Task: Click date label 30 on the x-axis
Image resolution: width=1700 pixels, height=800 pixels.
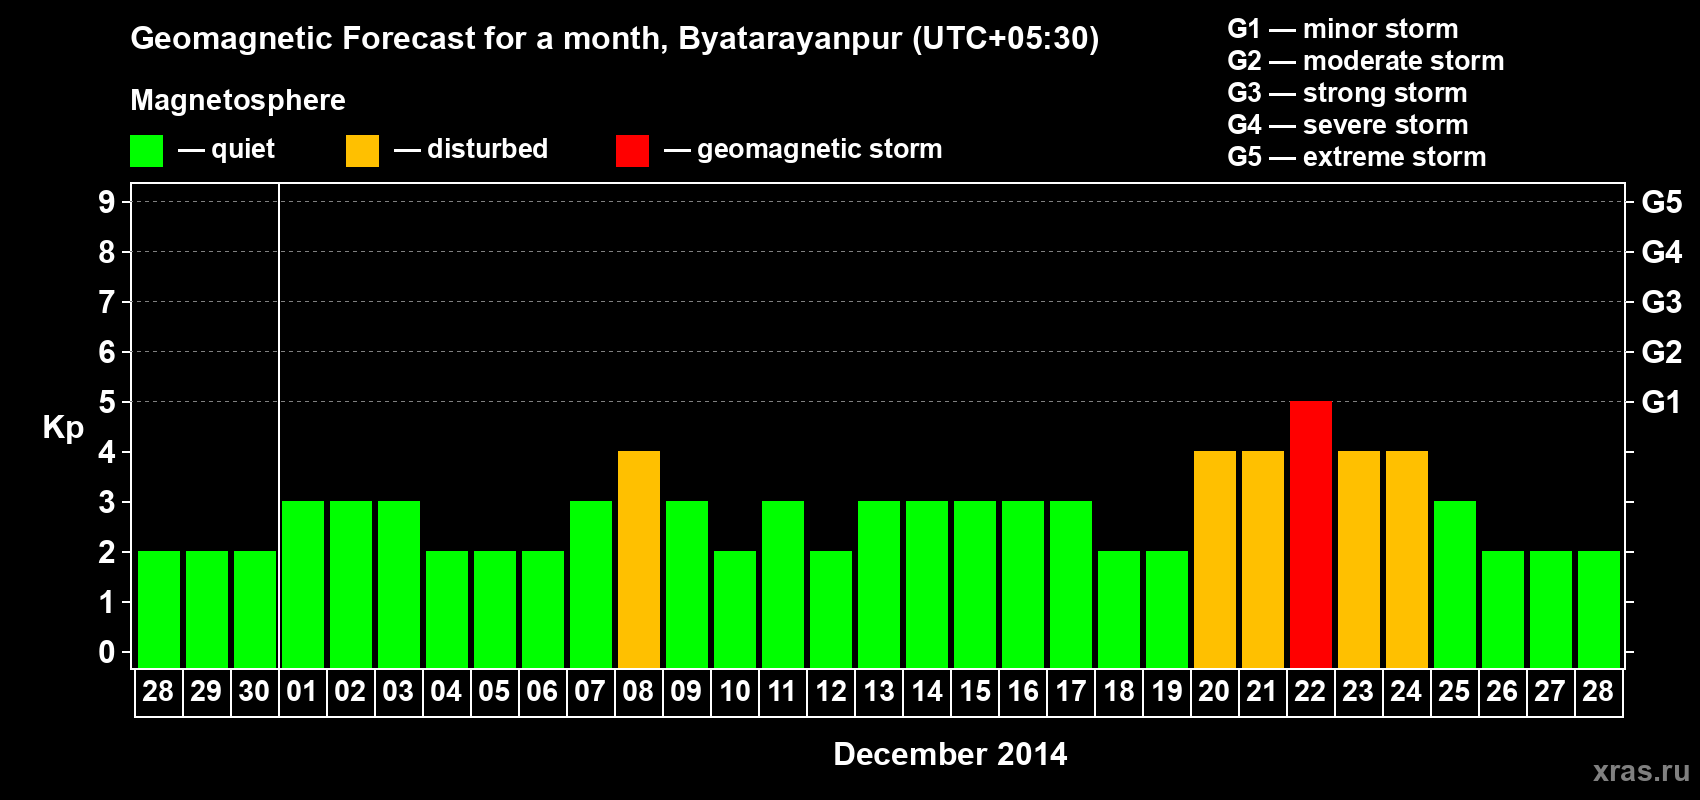Action: tap(254, 692)
